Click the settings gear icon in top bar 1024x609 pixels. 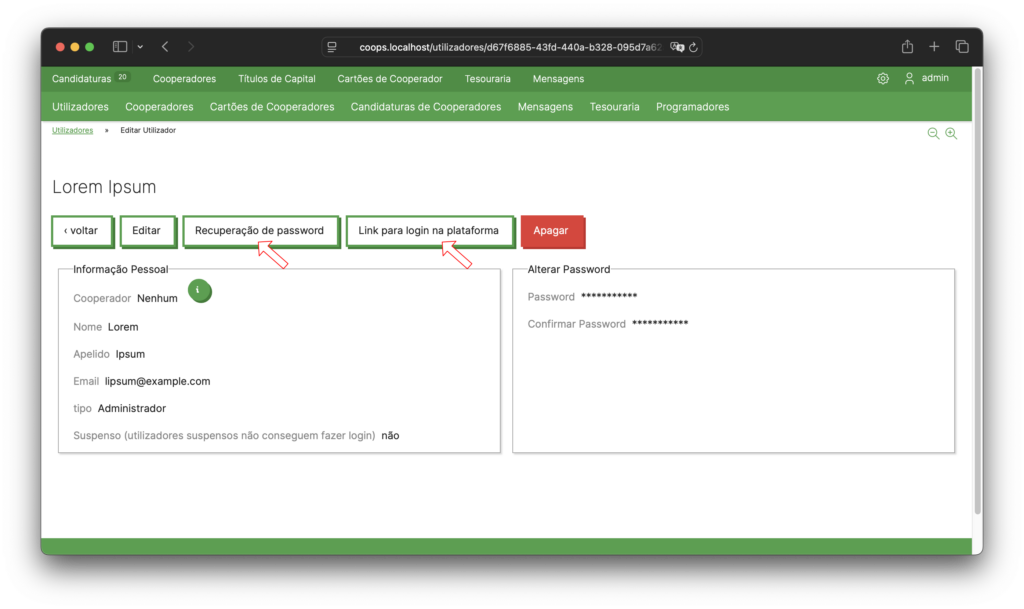tap(883, 79)
